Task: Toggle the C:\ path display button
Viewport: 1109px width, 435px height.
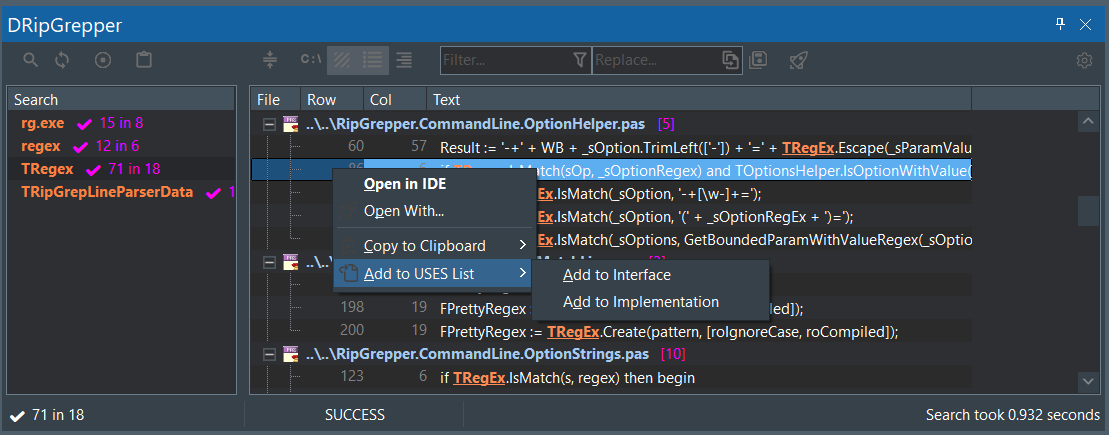Action: point(311,60)
